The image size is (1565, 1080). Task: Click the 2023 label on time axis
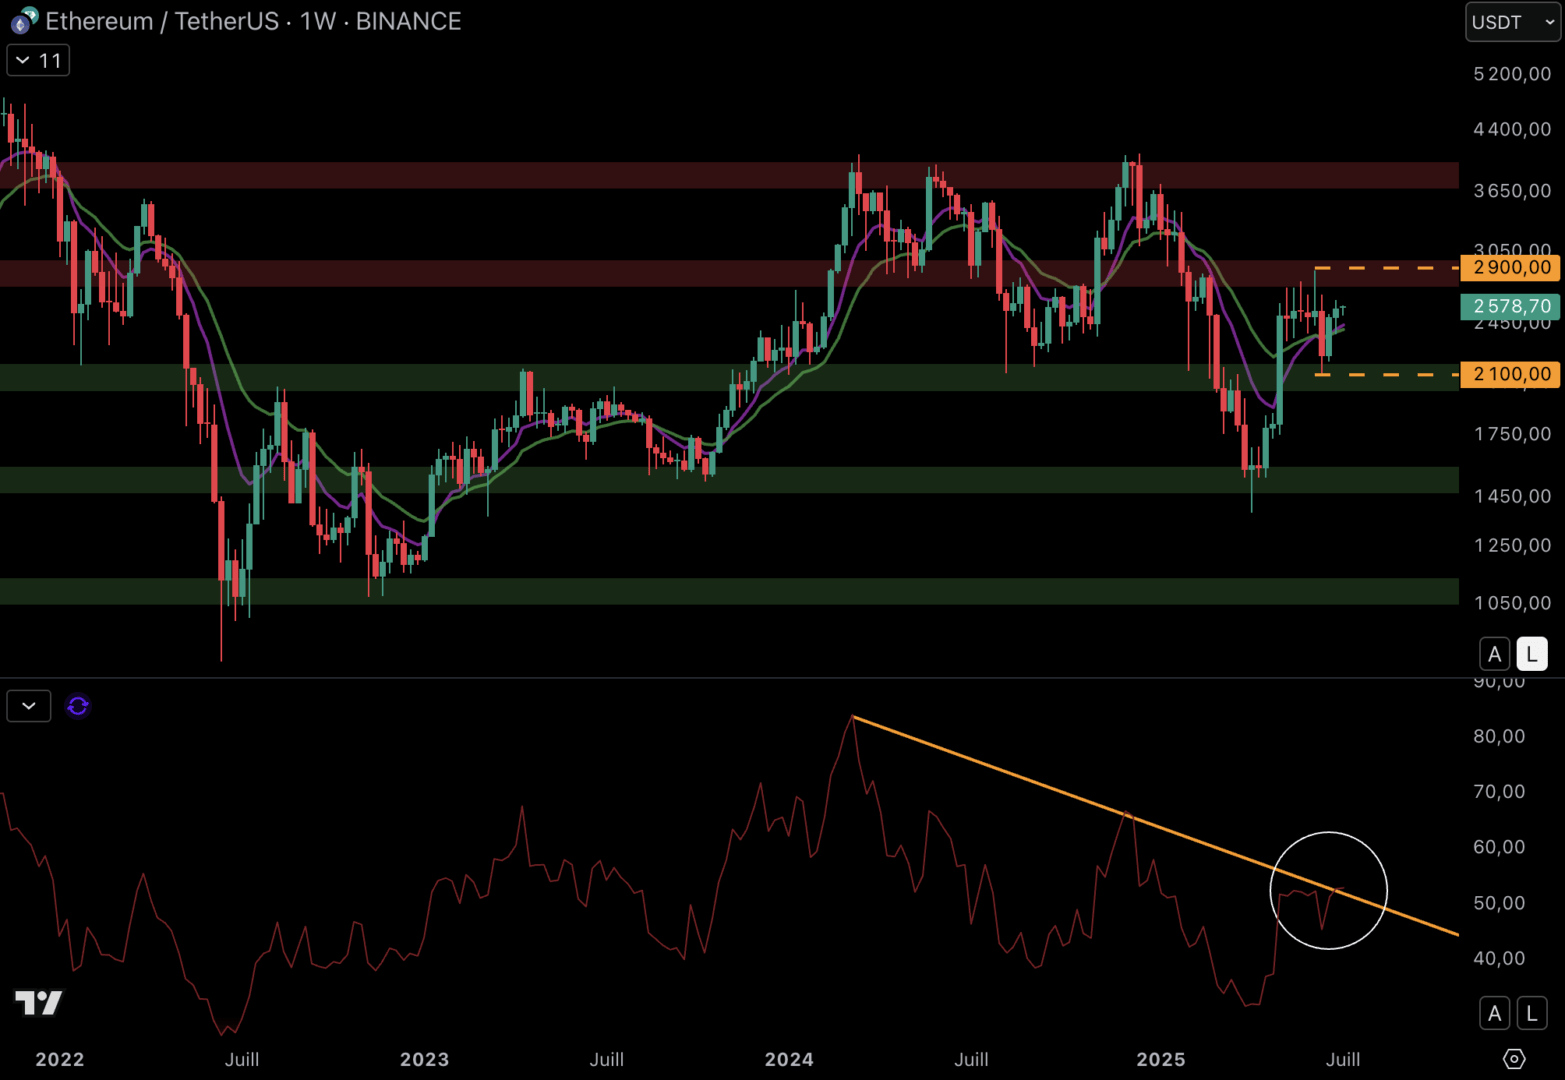pyautogui.click(x=424, y=1059)
